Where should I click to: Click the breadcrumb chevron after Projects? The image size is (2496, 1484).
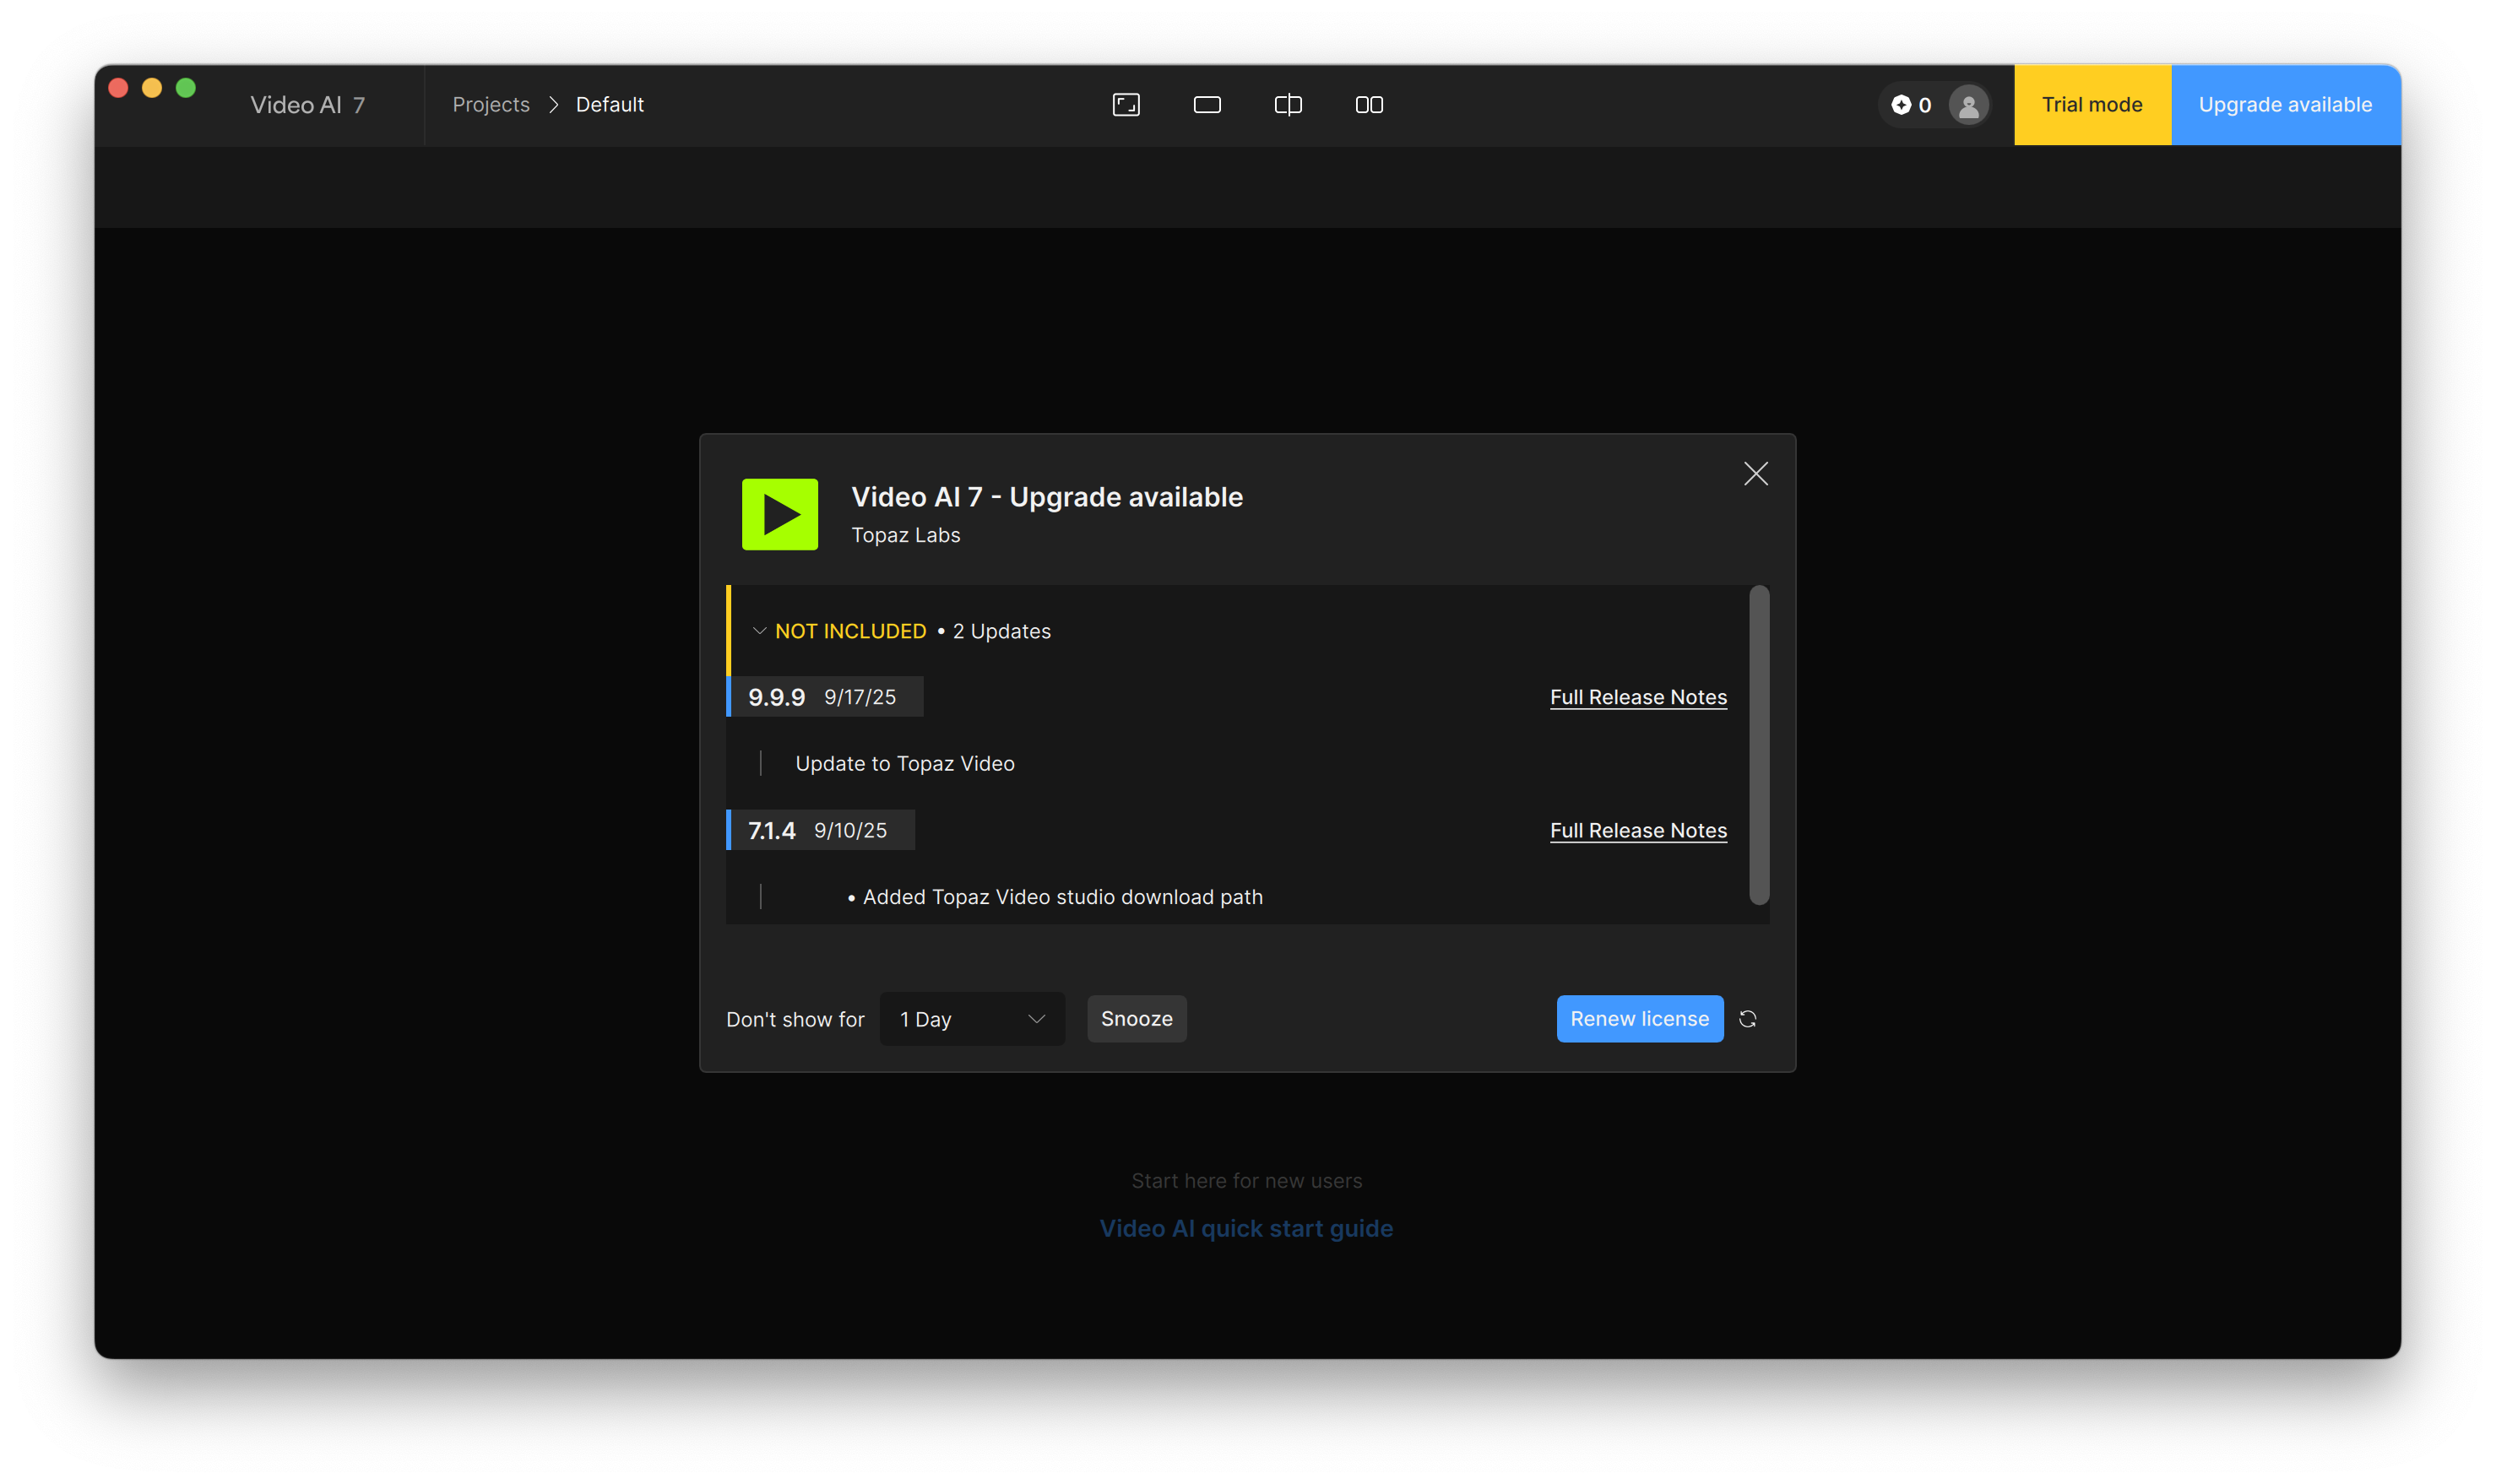[x=553, y=105]
